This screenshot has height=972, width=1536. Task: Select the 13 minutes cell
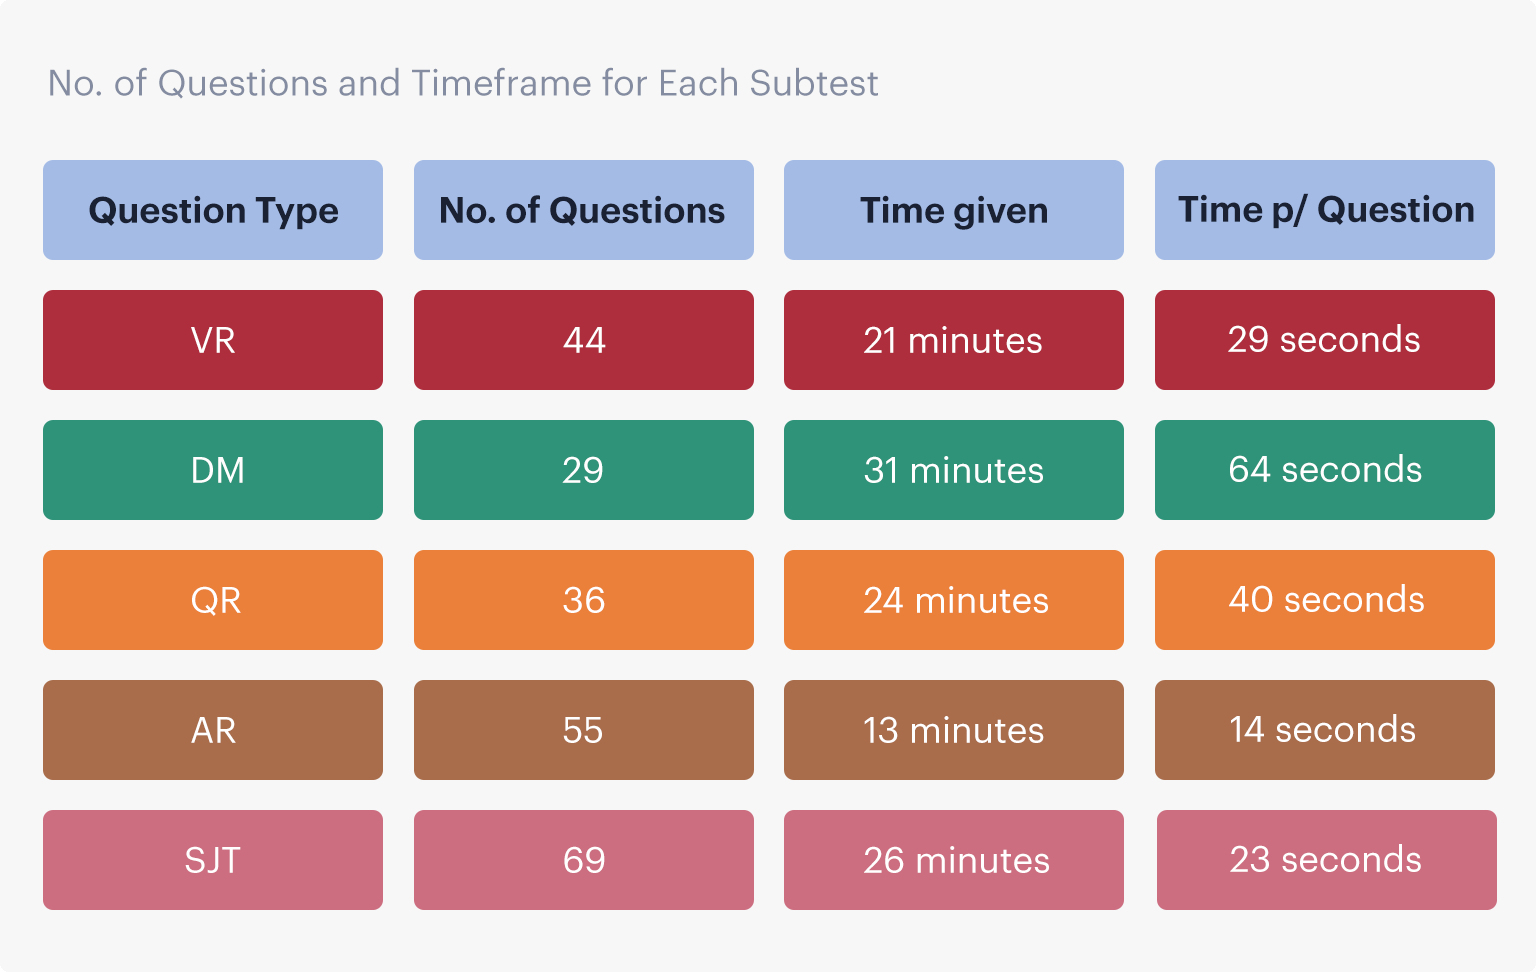click(953, 730)
